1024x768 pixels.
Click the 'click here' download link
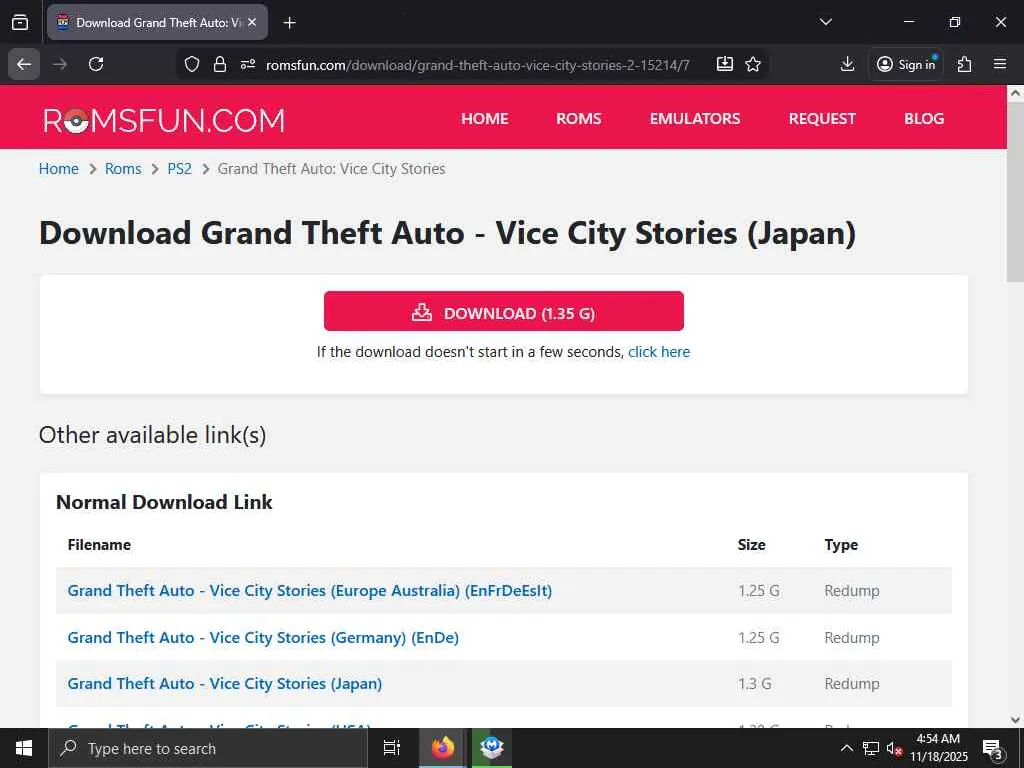point(659,352)
